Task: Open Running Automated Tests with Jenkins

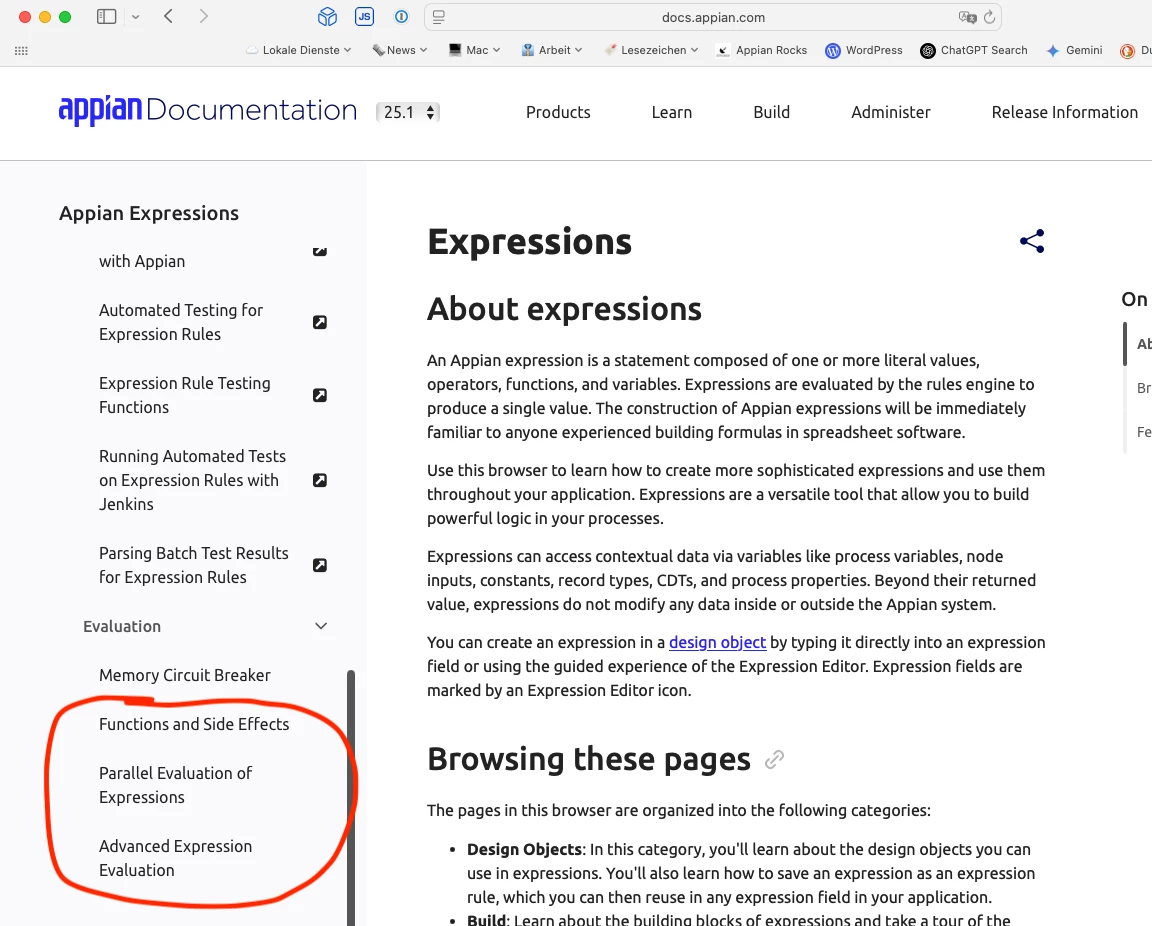Action: click(x=192, y=480)
